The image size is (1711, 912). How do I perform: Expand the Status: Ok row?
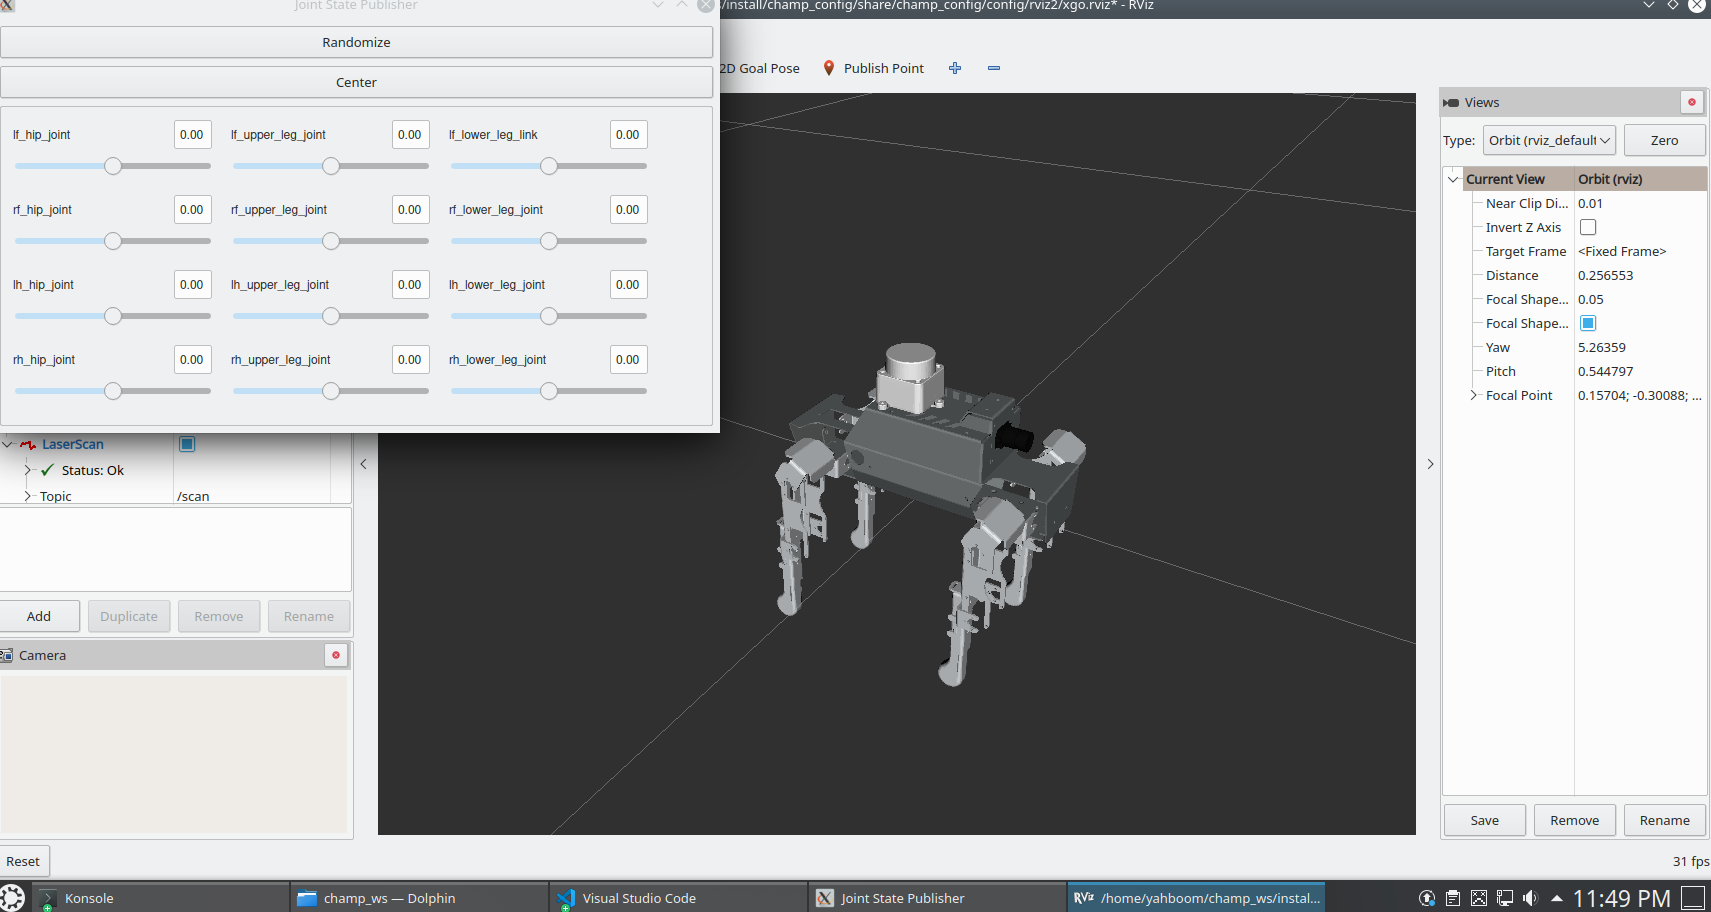tap(28, 470)
